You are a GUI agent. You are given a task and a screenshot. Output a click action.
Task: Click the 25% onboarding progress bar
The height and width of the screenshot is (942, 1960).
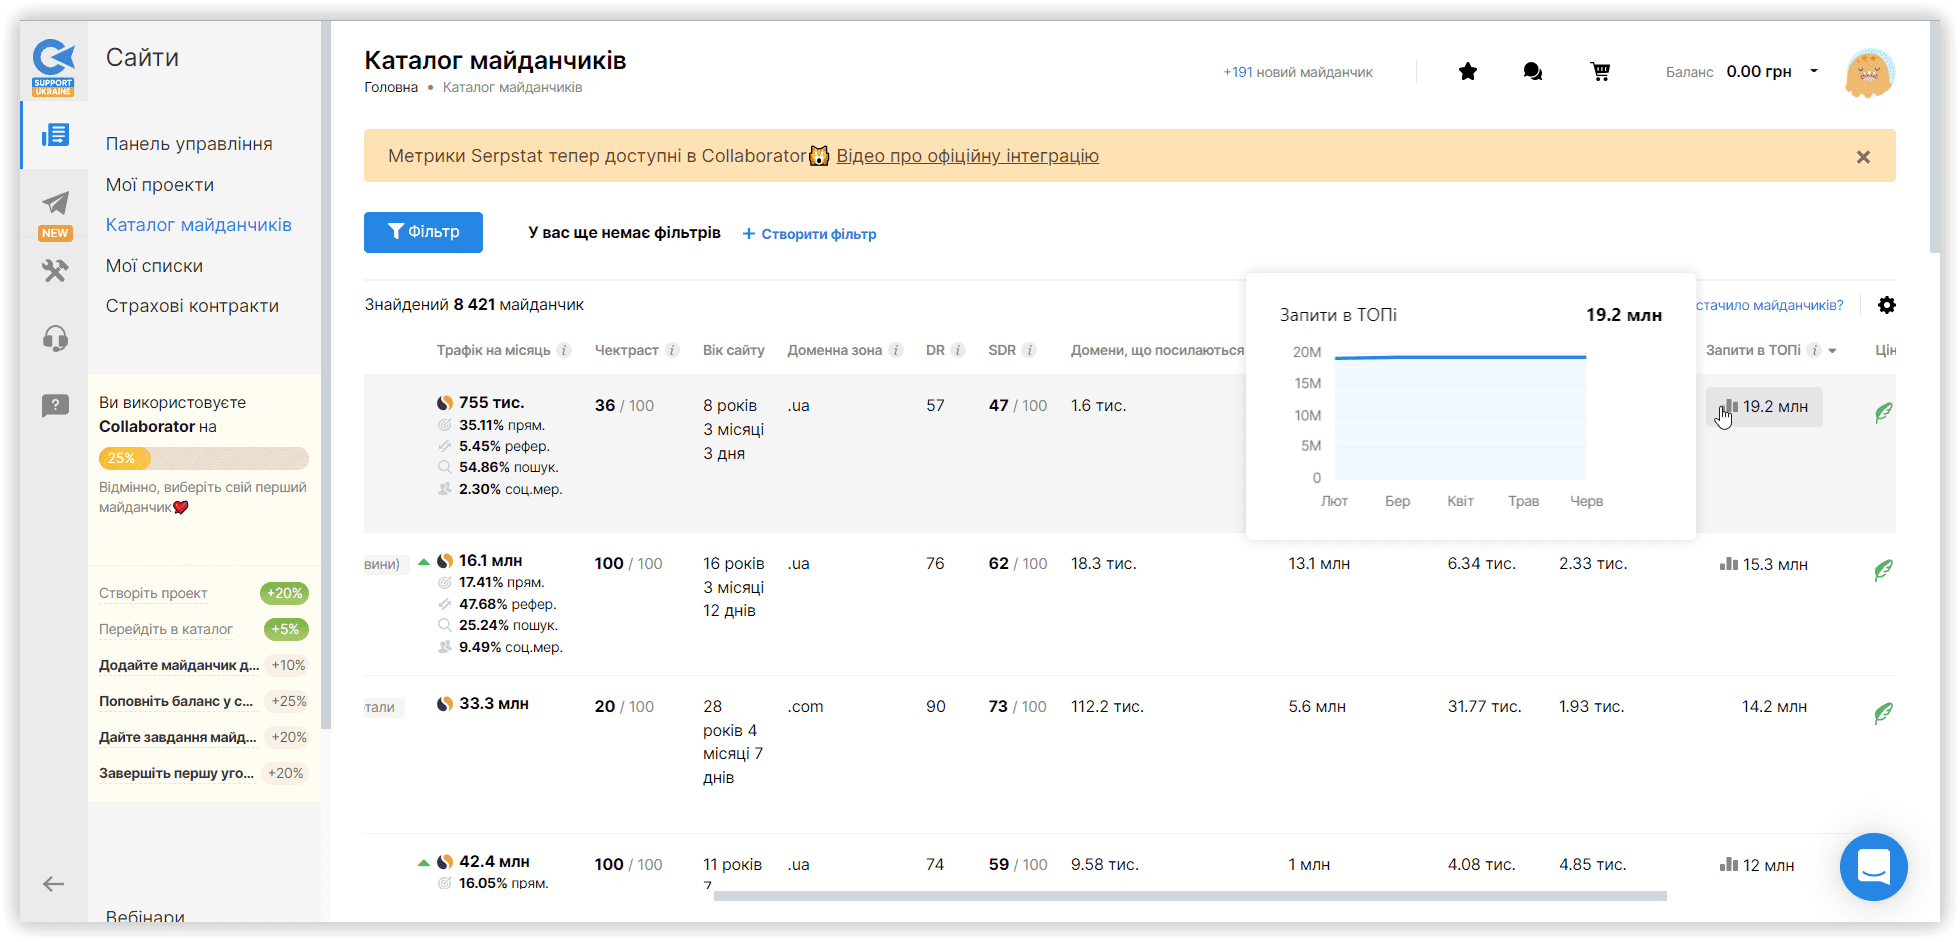click(x=204, y=459)
